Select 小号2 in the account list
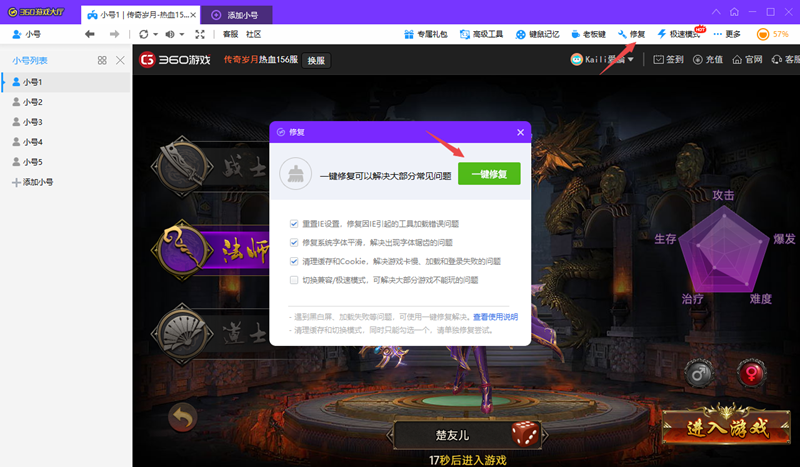Viewport: 800px width, 467px height. pos(66,102)
